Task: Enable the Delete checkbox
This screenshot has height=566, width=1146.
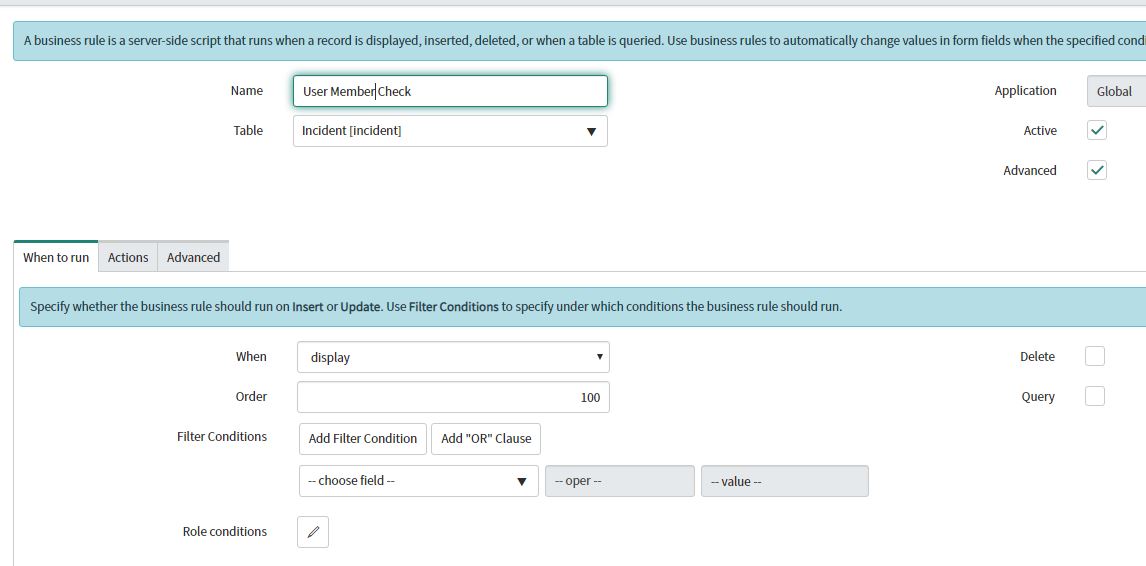Action: [1095, 357]
